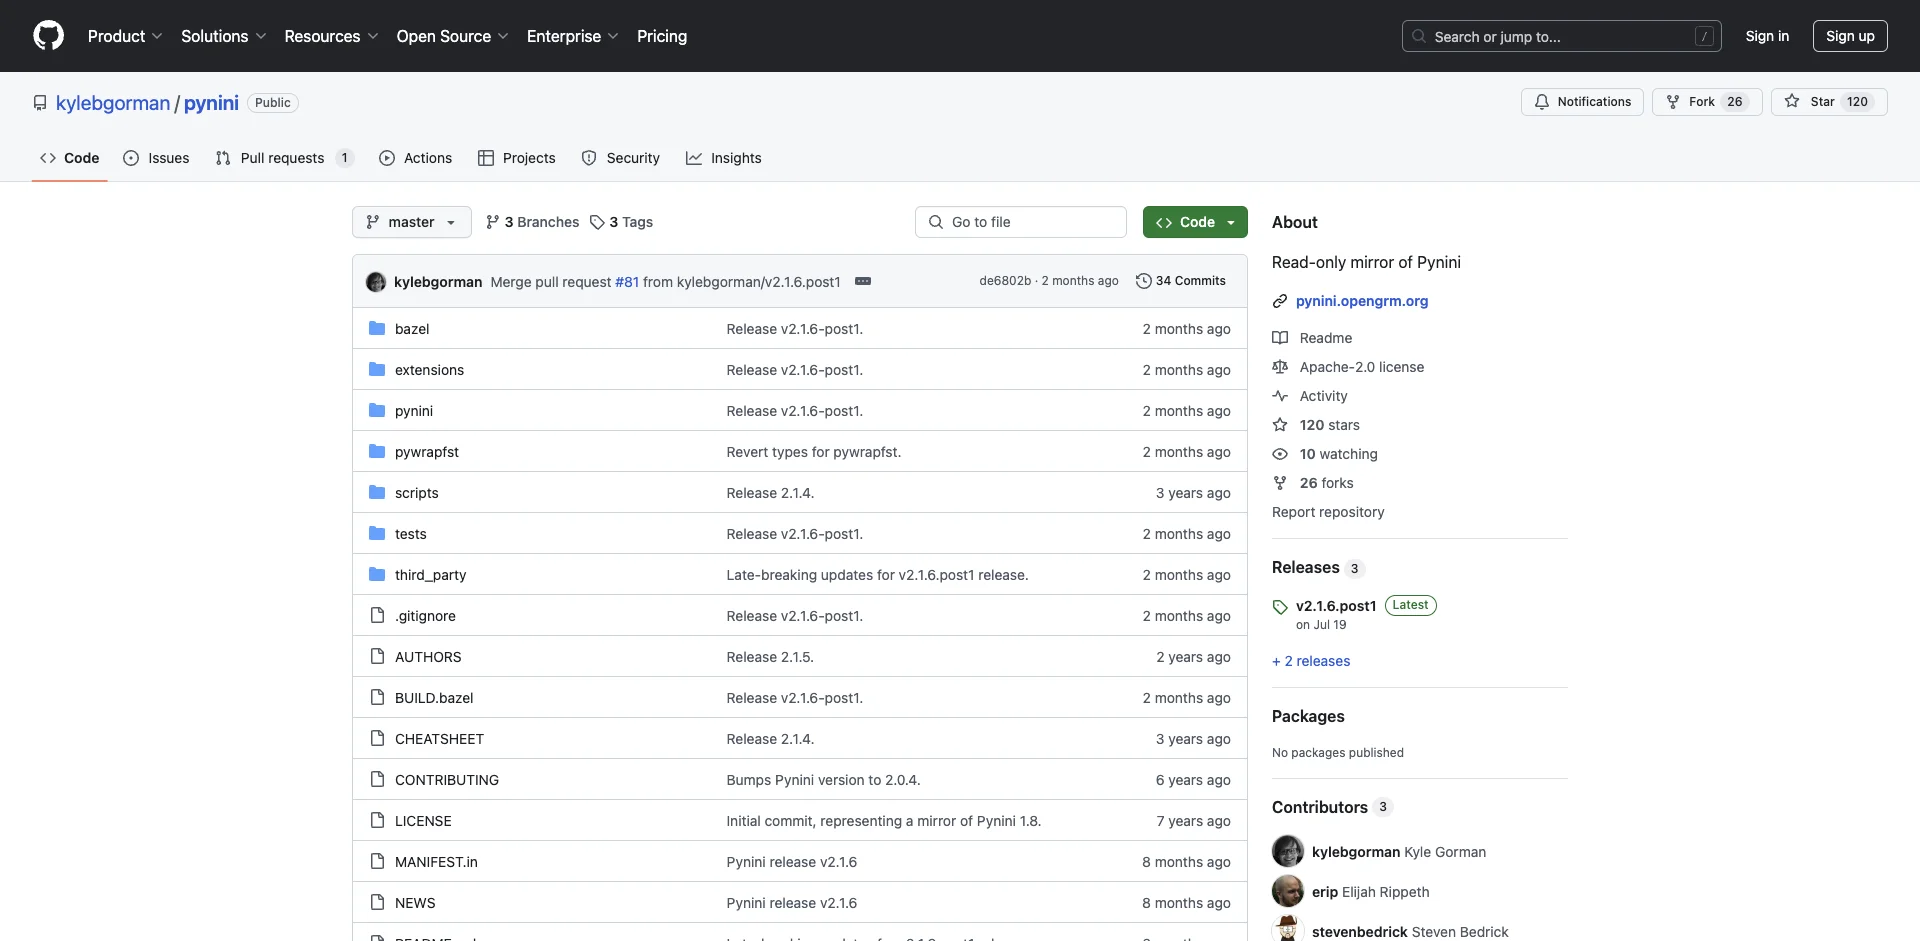
Task: Open the pynini.opengrm.org link
Action: (x=1362, y=301)
